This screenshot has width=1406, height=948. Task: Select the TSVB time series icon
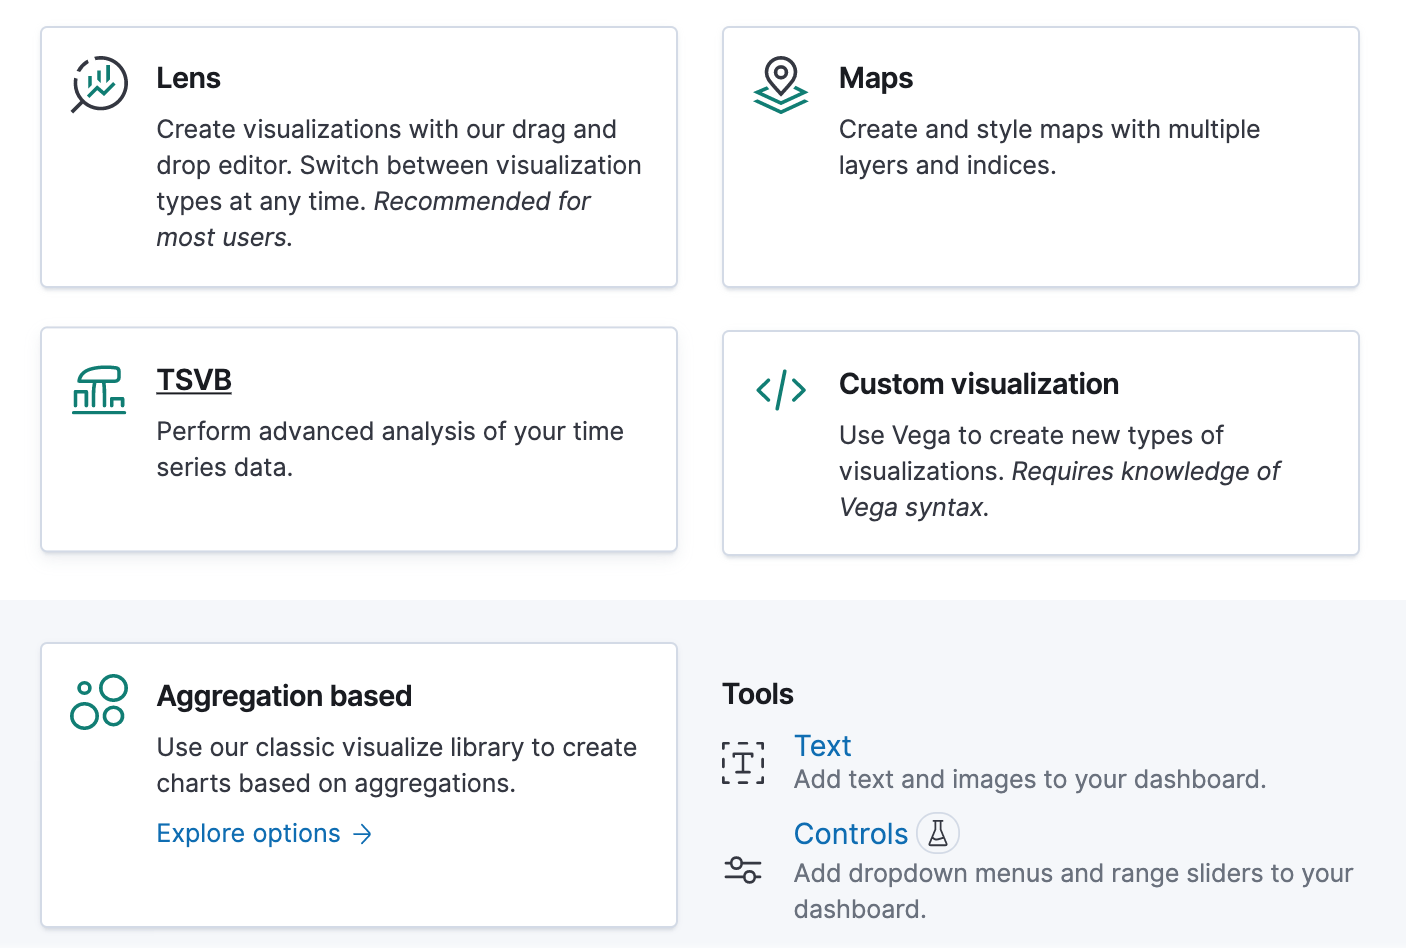(98, 390)
